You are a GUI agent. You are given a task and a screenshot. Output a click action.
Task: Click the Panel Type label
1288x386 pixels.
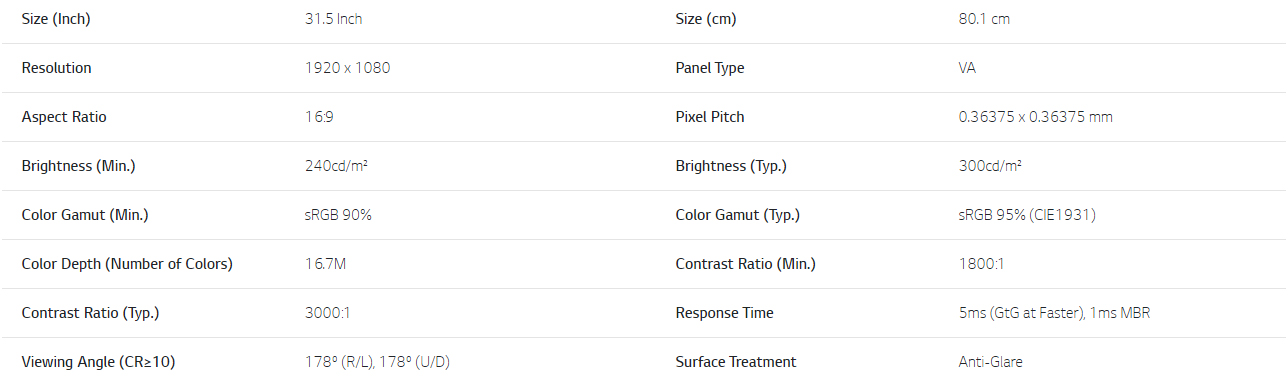[710, 68]
